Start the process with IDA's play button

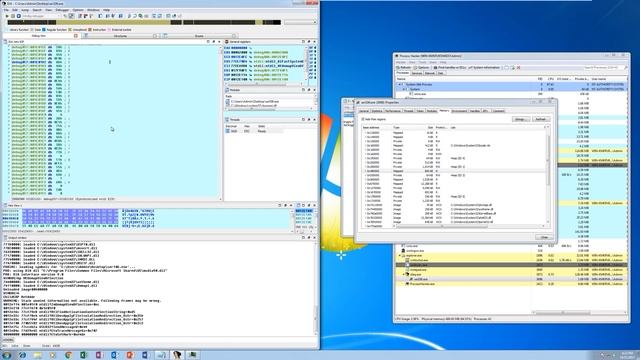coord(7,16)
